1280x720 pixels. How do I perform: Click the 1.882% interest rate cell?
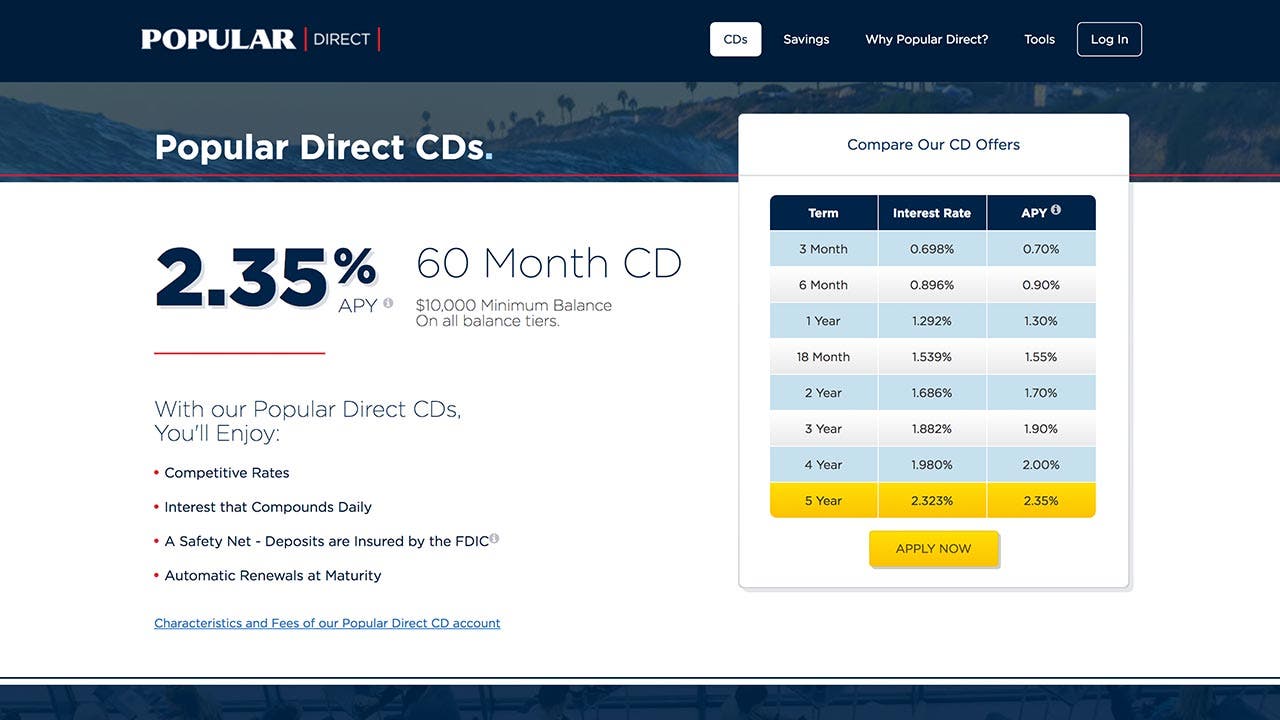(x=932, y=429)
